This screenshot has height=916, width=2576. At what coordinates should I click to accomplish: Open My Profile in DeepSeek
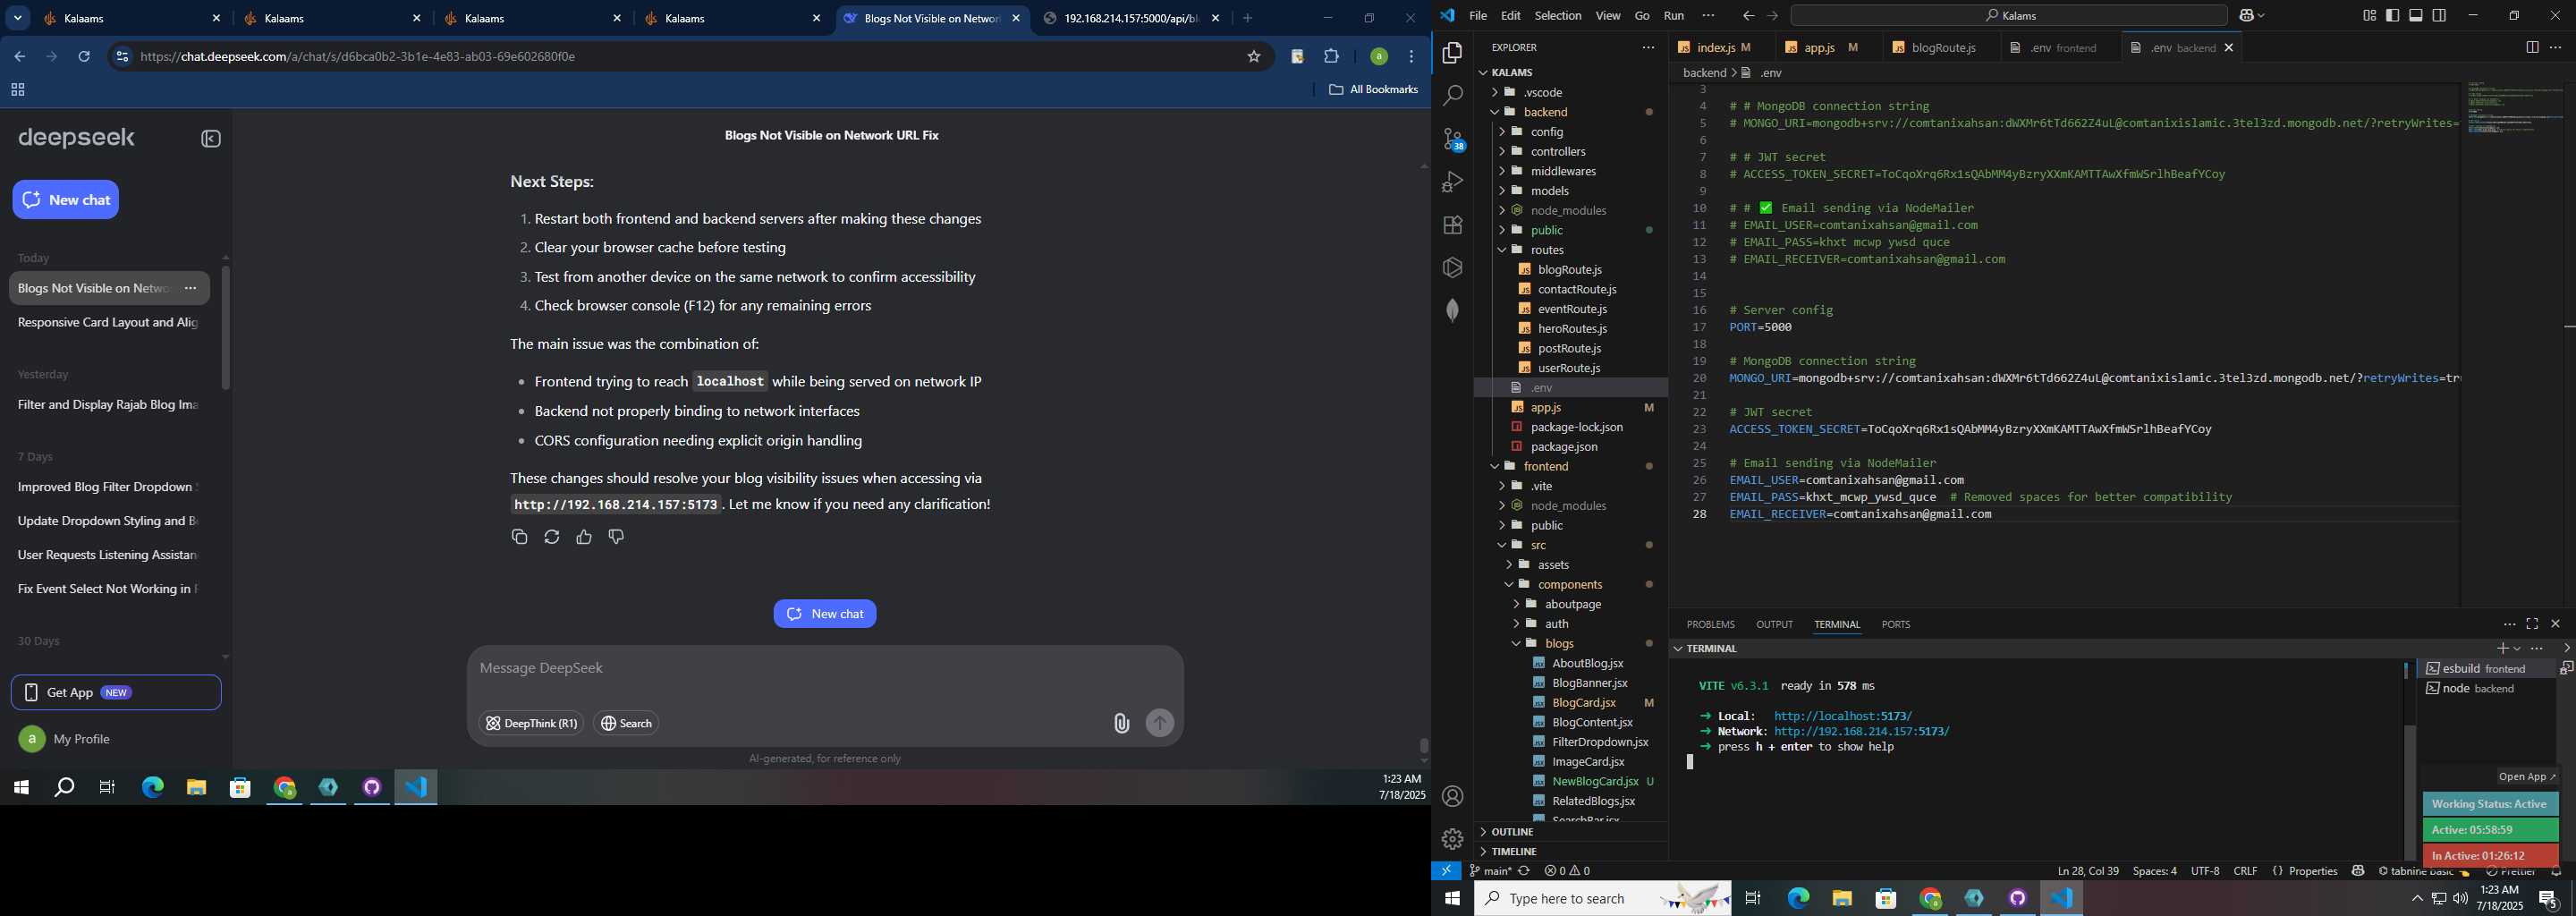tap(65, 739)
